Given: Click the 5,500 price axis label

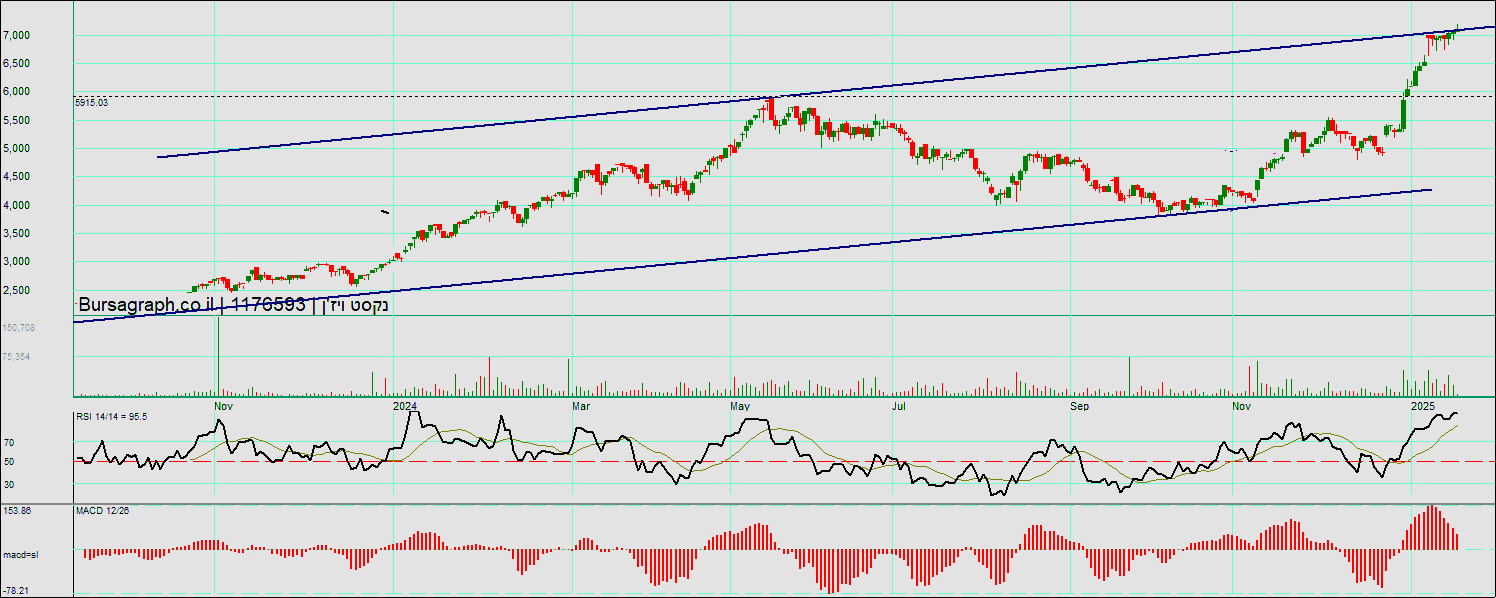Looking at the screenshot, I should (17, 120).
